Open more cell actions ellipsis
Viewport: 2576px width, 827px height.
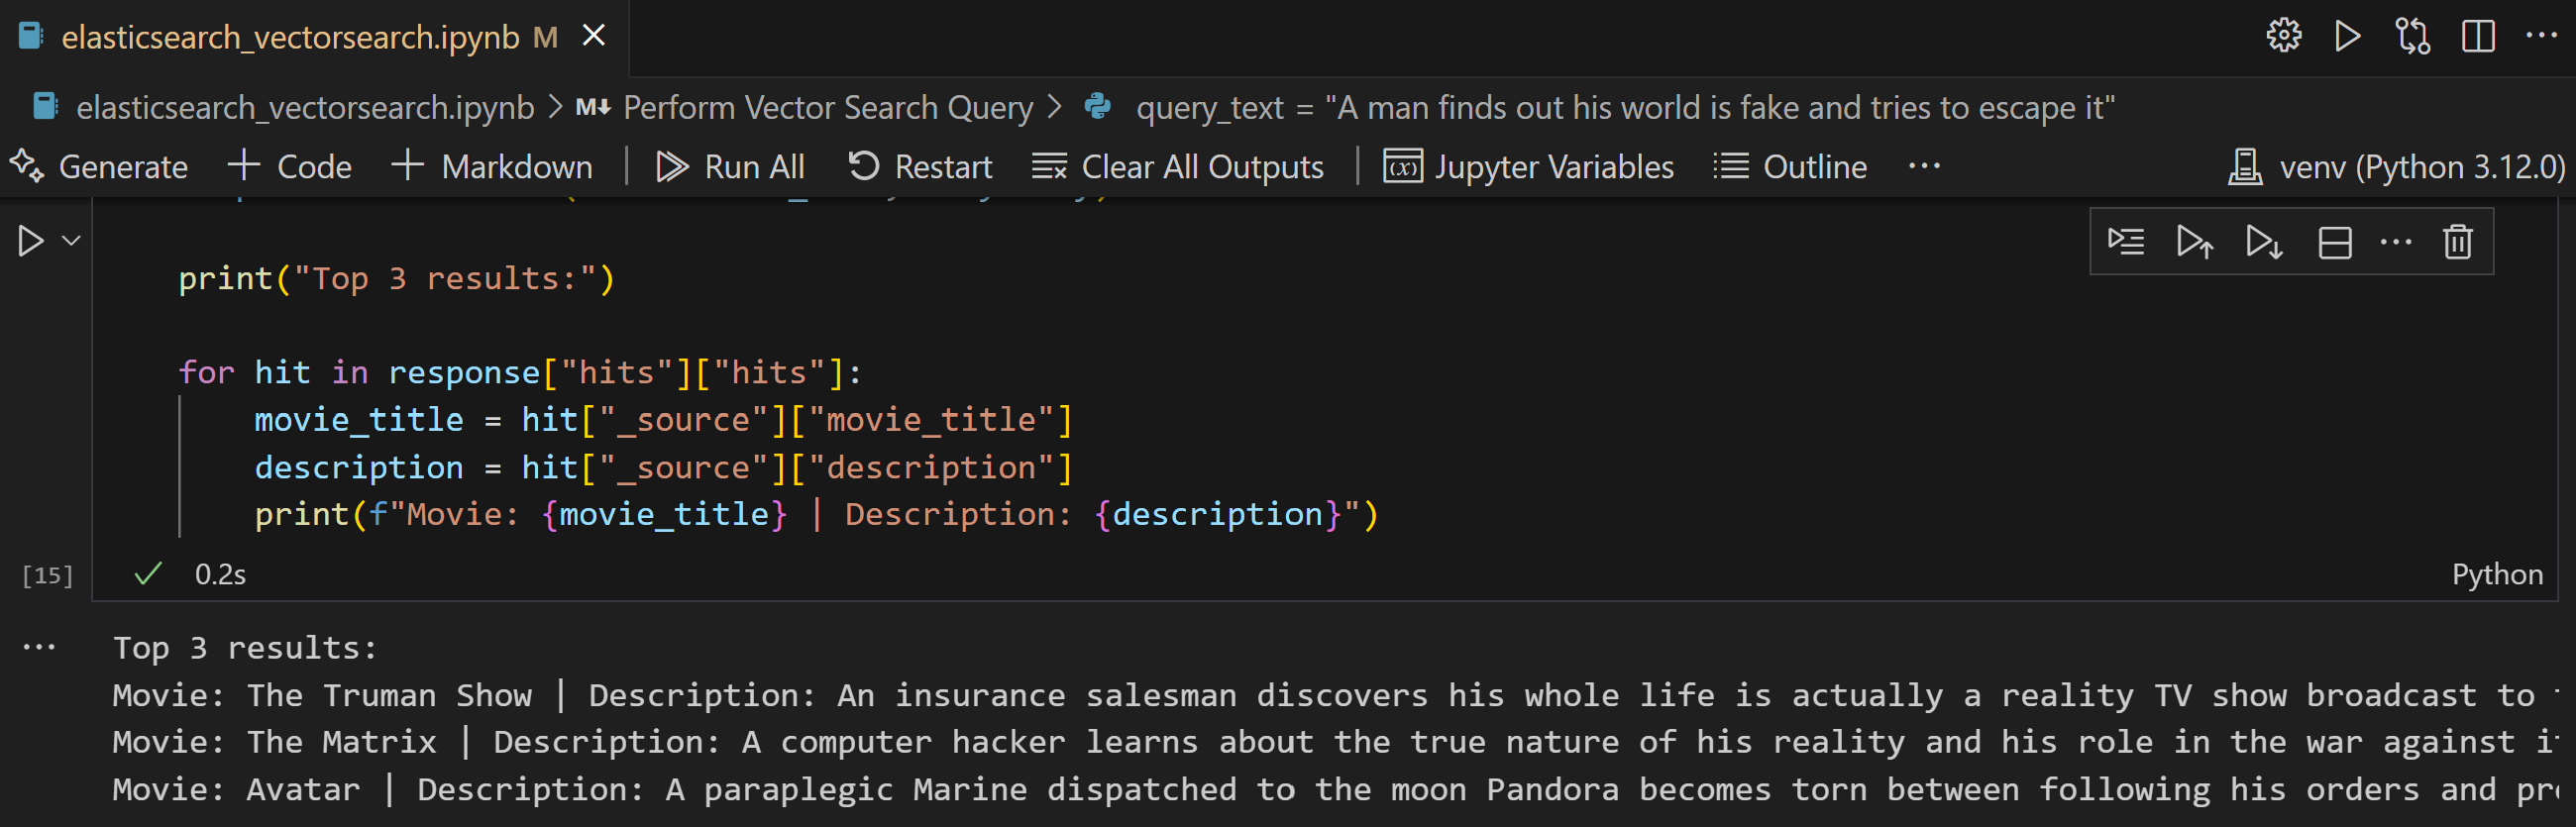click(x=2396, y=242)
